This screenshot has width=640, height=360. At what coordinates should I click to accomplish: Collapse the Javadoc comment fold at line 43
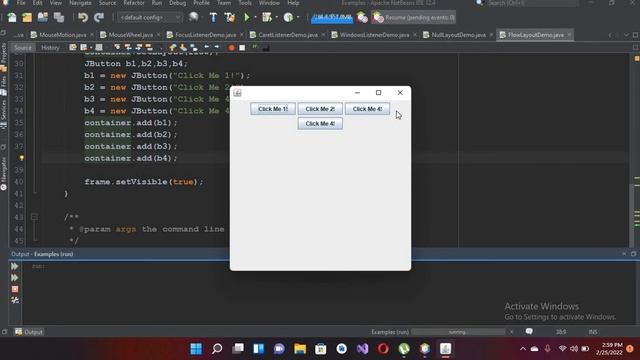pyautogui.click(x=34, y=217)
